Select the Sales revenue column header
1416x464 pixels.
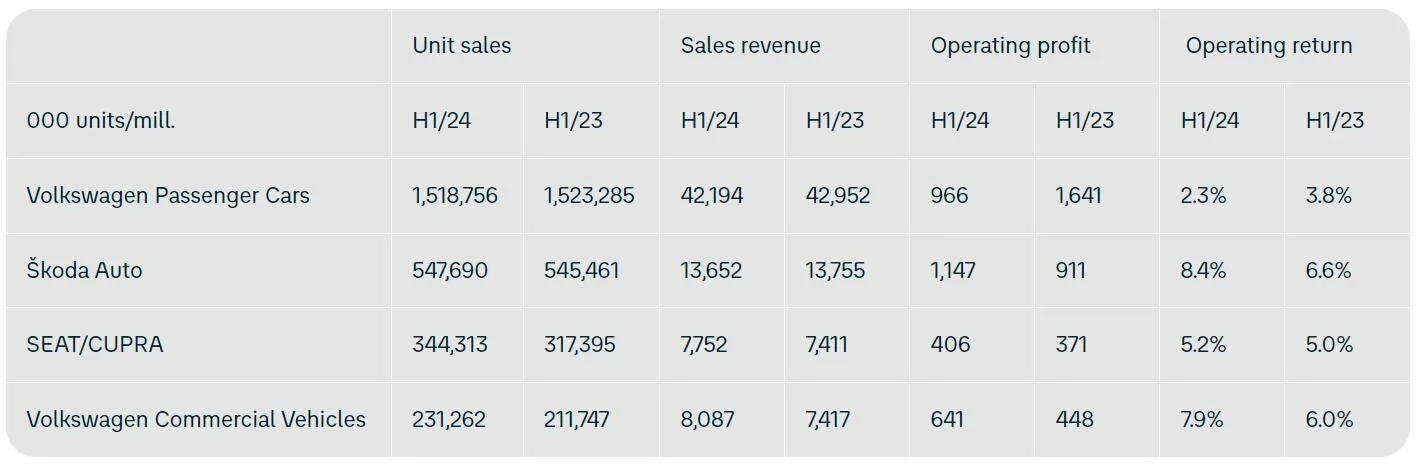tap(750, 46)
